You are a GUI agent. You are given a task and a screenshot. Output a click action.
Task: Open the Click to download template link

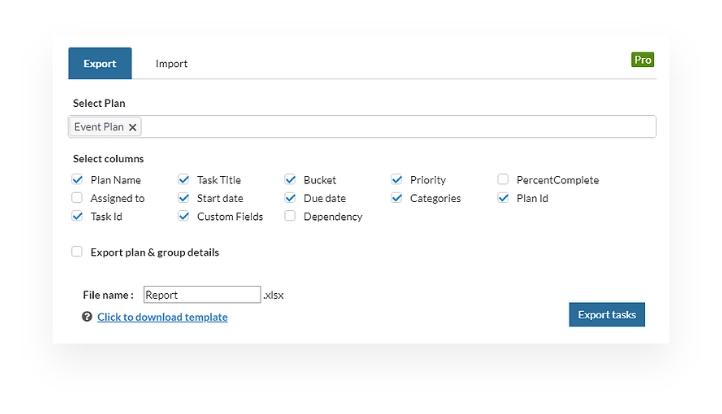coord(162,317)
